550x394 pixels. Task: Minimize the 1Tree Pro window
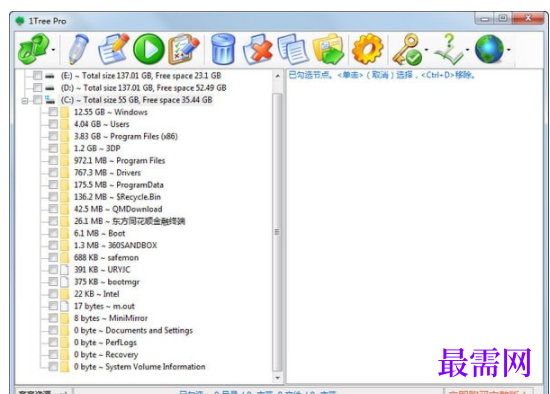tap(485, 18)
